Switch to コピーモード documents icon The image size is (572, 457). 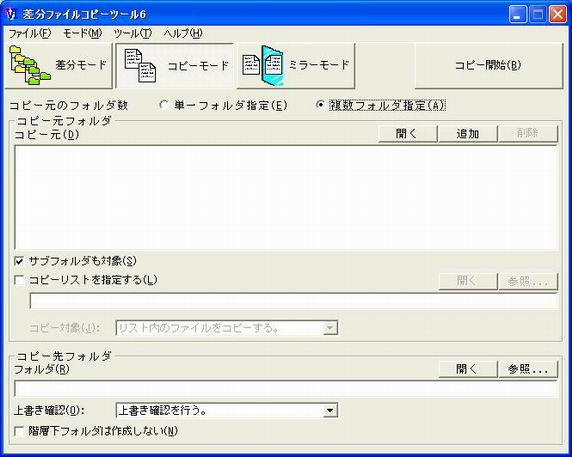[x=140, y=66]
